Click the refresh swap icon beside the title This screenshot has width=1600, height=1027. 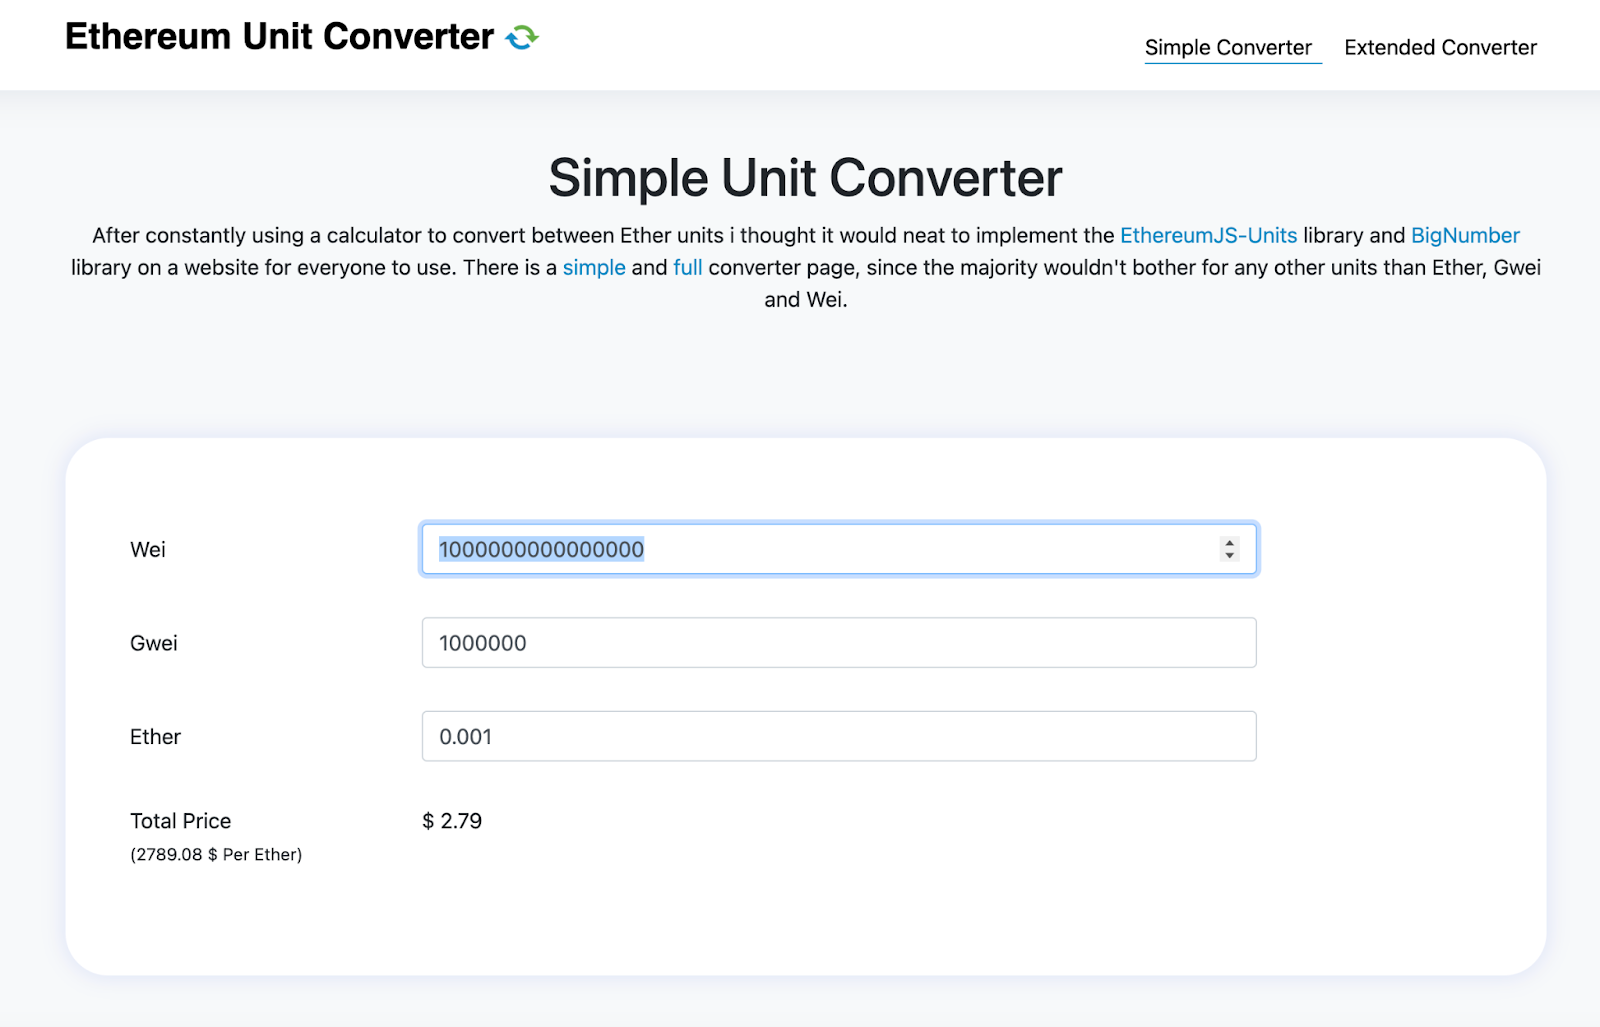click(521, 37)
